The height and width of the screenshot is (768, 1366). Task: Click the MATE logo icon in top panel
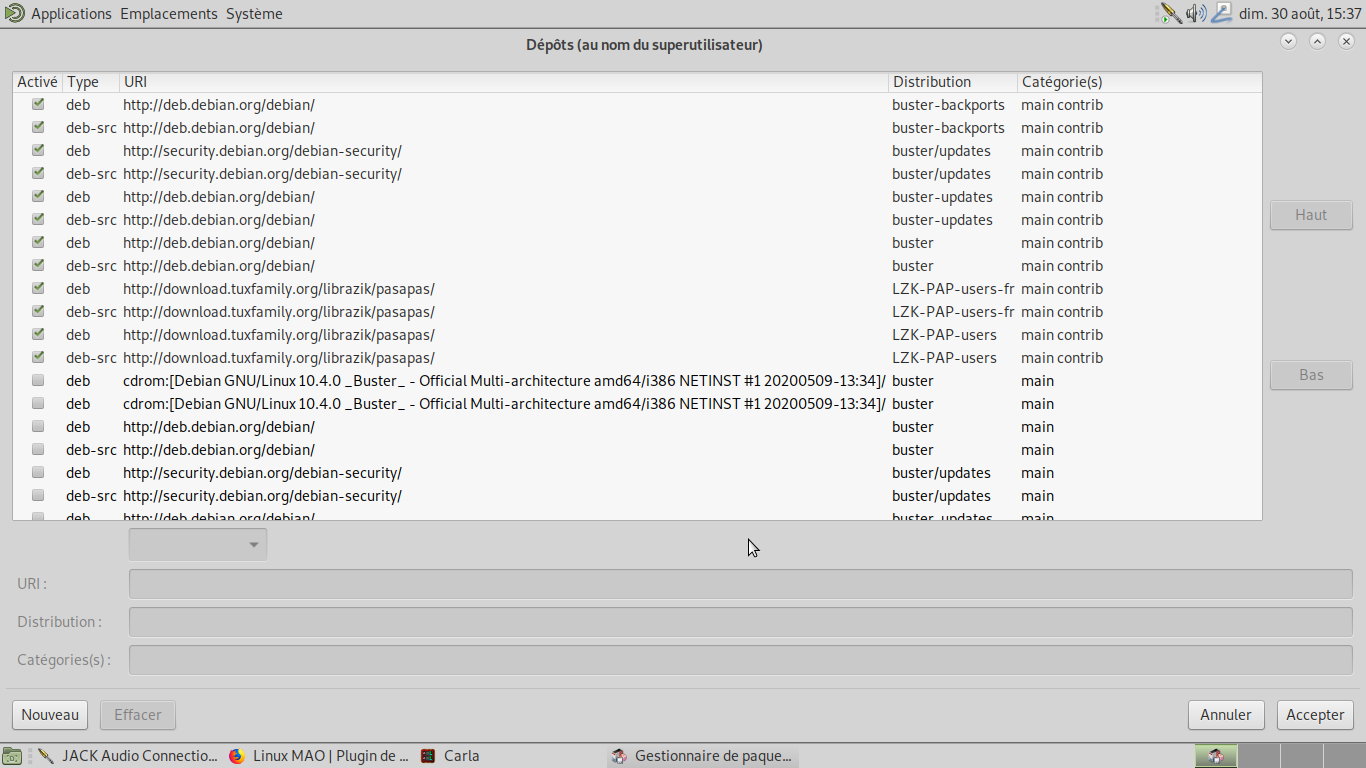pos(14,13)
